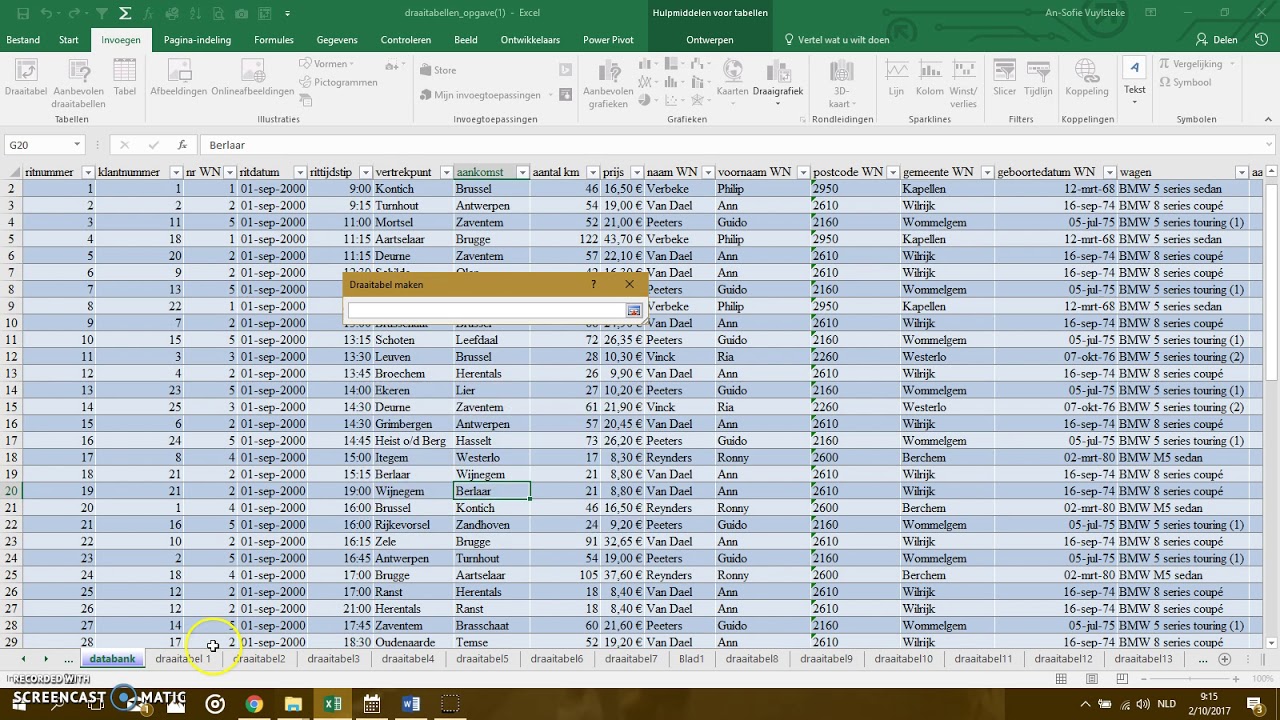Switch to the Gegevens tab
Screen dimensions: 1280x720
click(x=337, y=40)
